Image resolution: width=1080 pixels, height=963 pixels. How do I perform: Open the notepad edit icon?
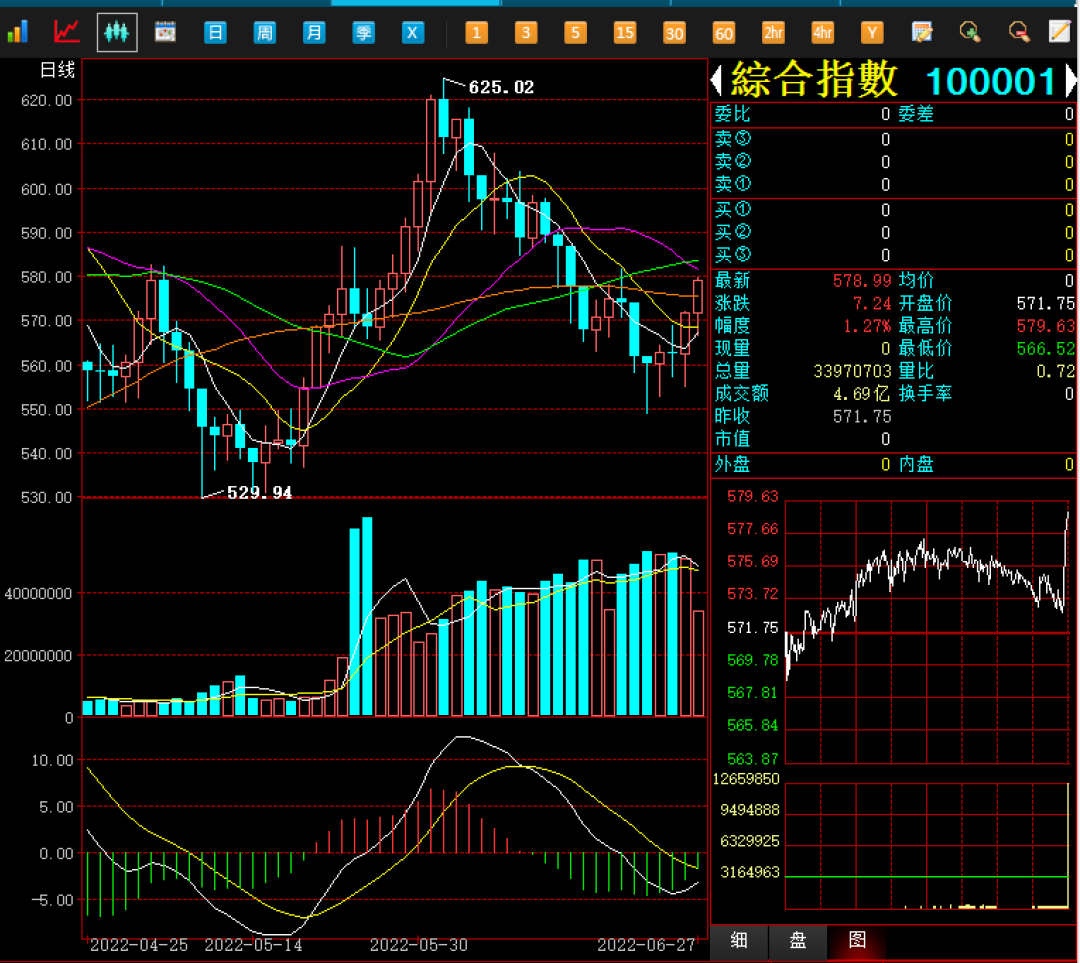tap(1060, 32)
